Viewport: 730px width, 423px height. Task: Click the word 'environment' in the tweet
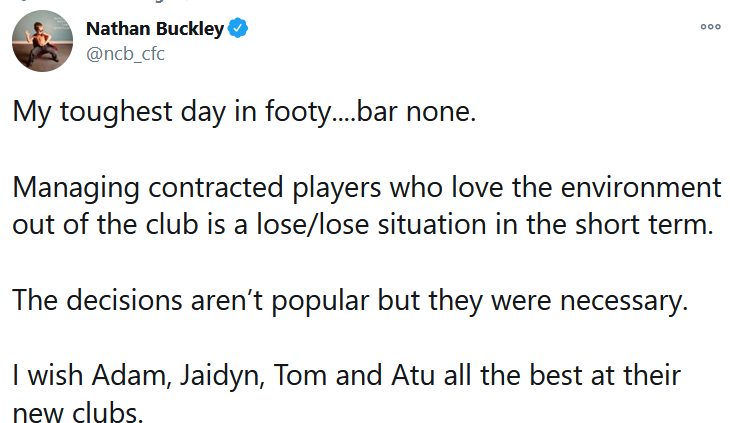point(641,188)
